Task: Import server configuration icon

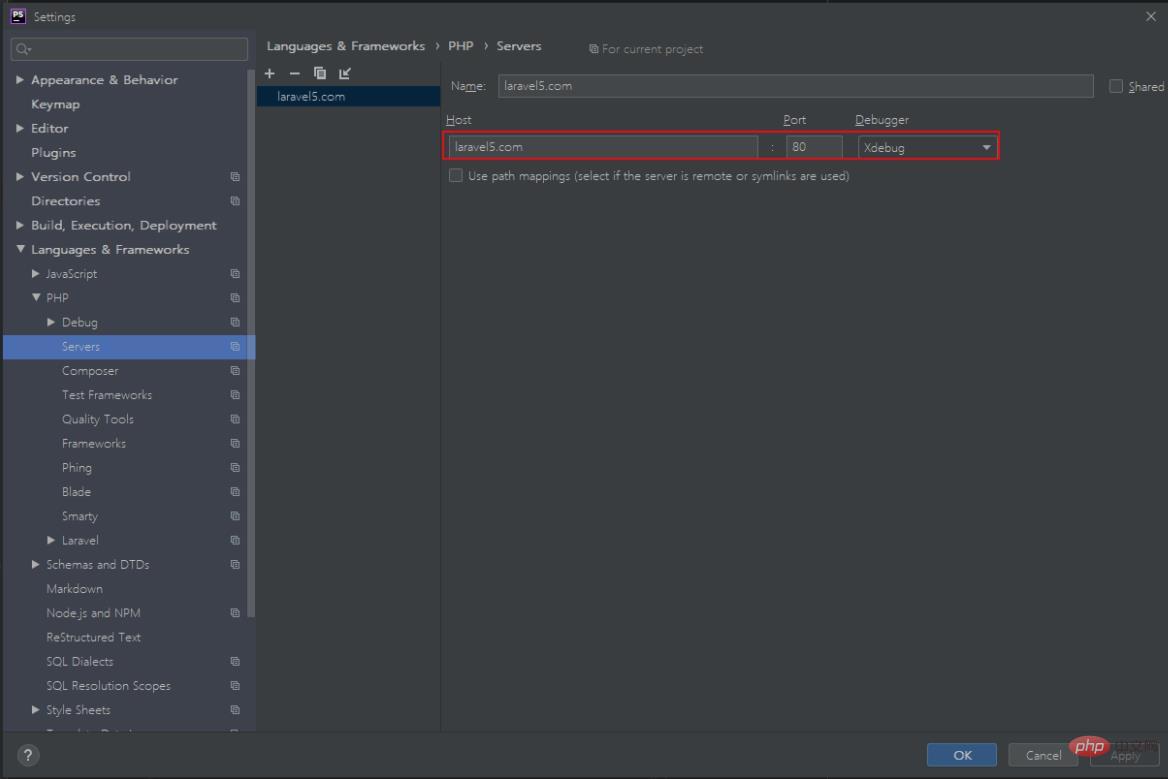Action: [345, 73]
